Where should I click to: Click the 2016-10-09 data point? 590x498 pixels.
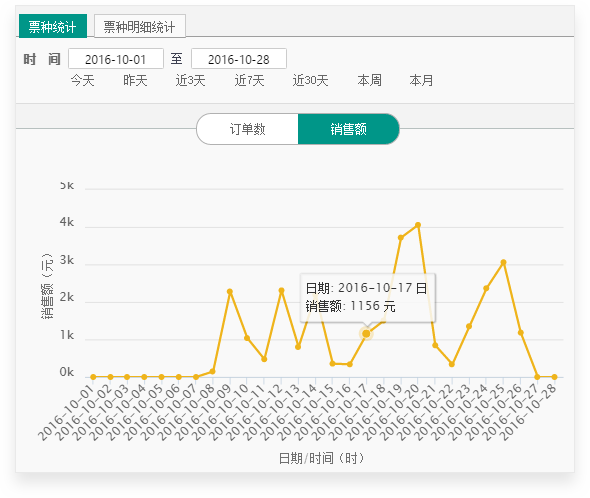[230, 291]
